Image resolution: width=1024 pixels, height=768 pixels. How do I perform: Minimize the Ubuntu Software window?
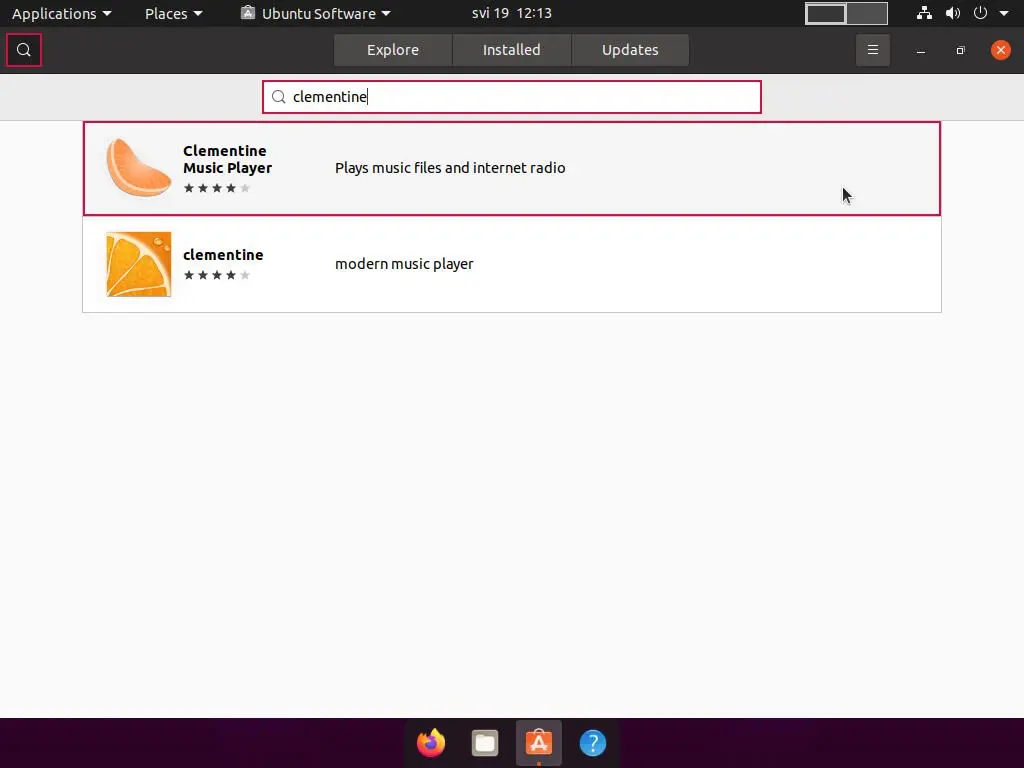[x=921, y=50]
